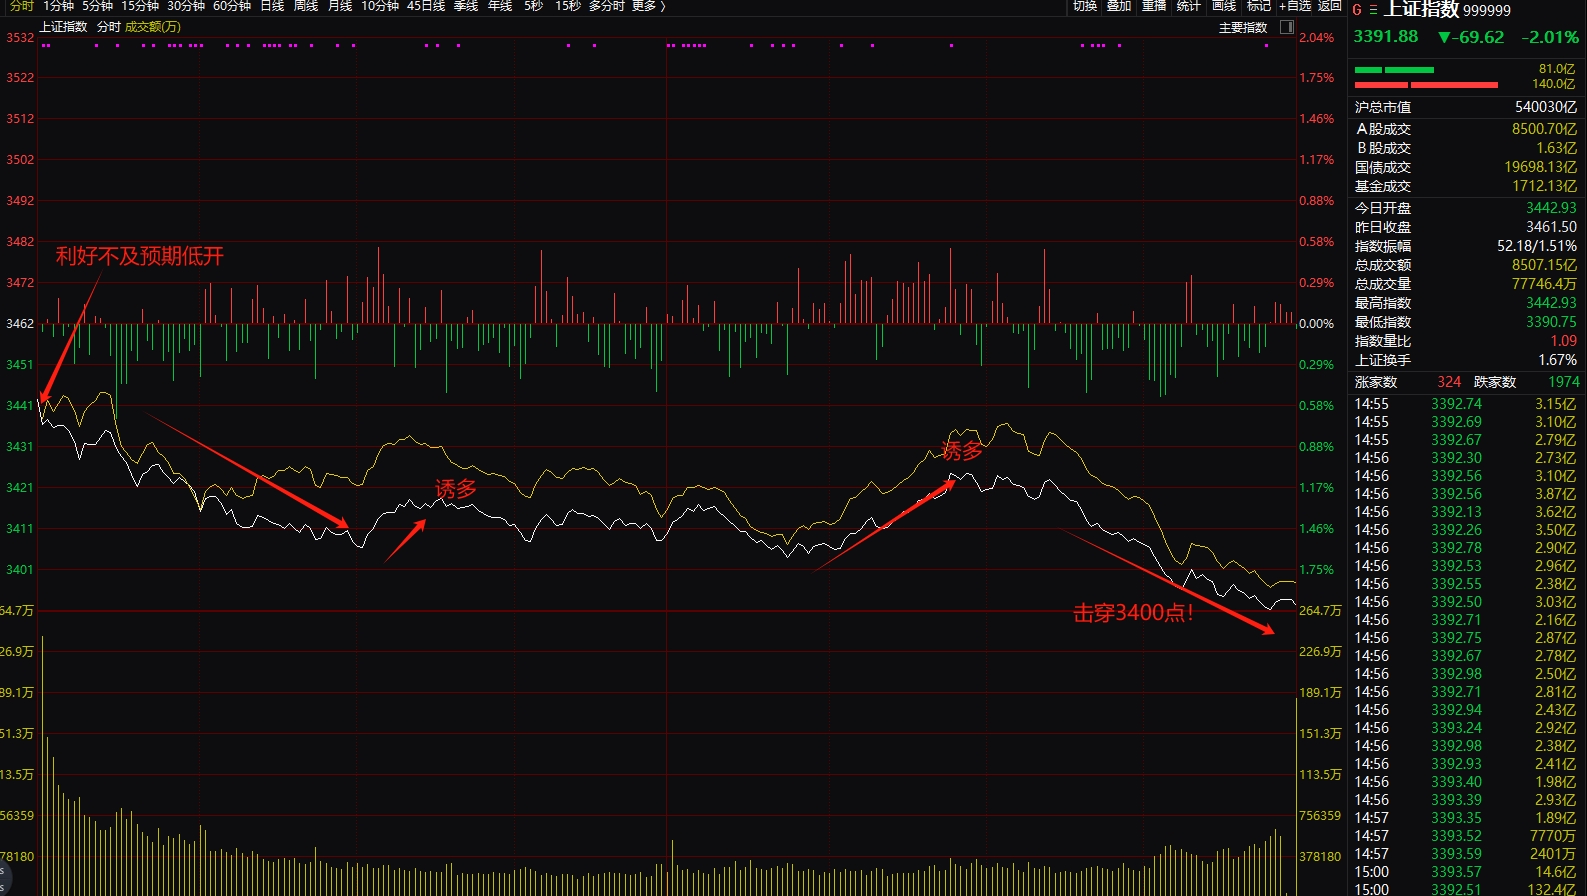Screen dimensions: 1587x896
Task: Click the 成交额(万) indicator label
Action: (x=152, y=27)
